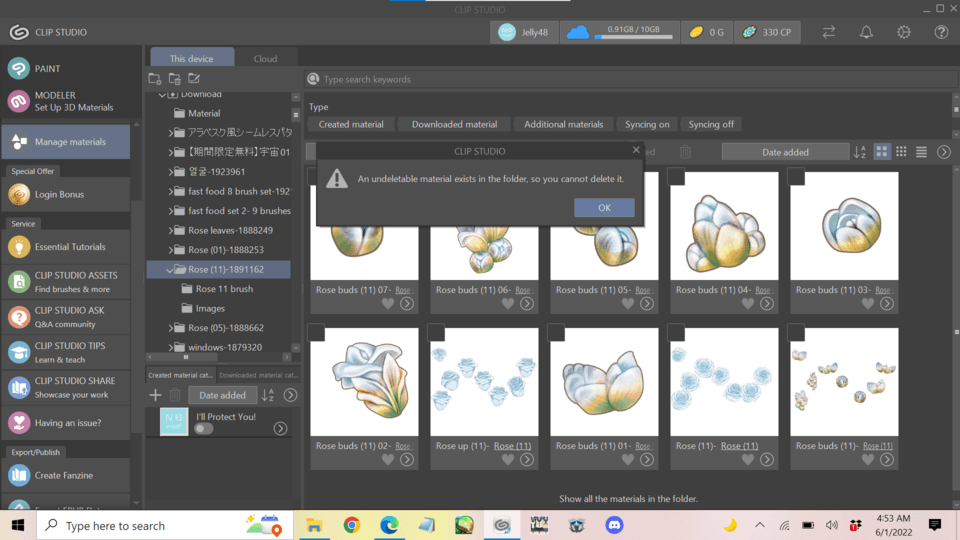Close the CLIP STUDIO warning dialog
The image size is (960, 540).
click(636, 150)
